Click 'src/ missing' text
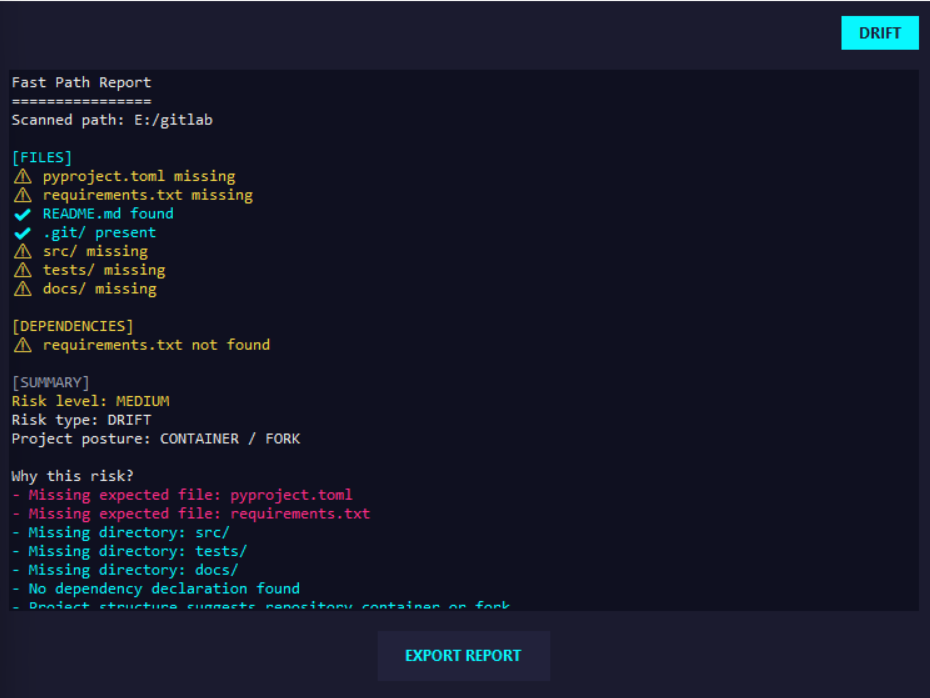 [95, 251]
